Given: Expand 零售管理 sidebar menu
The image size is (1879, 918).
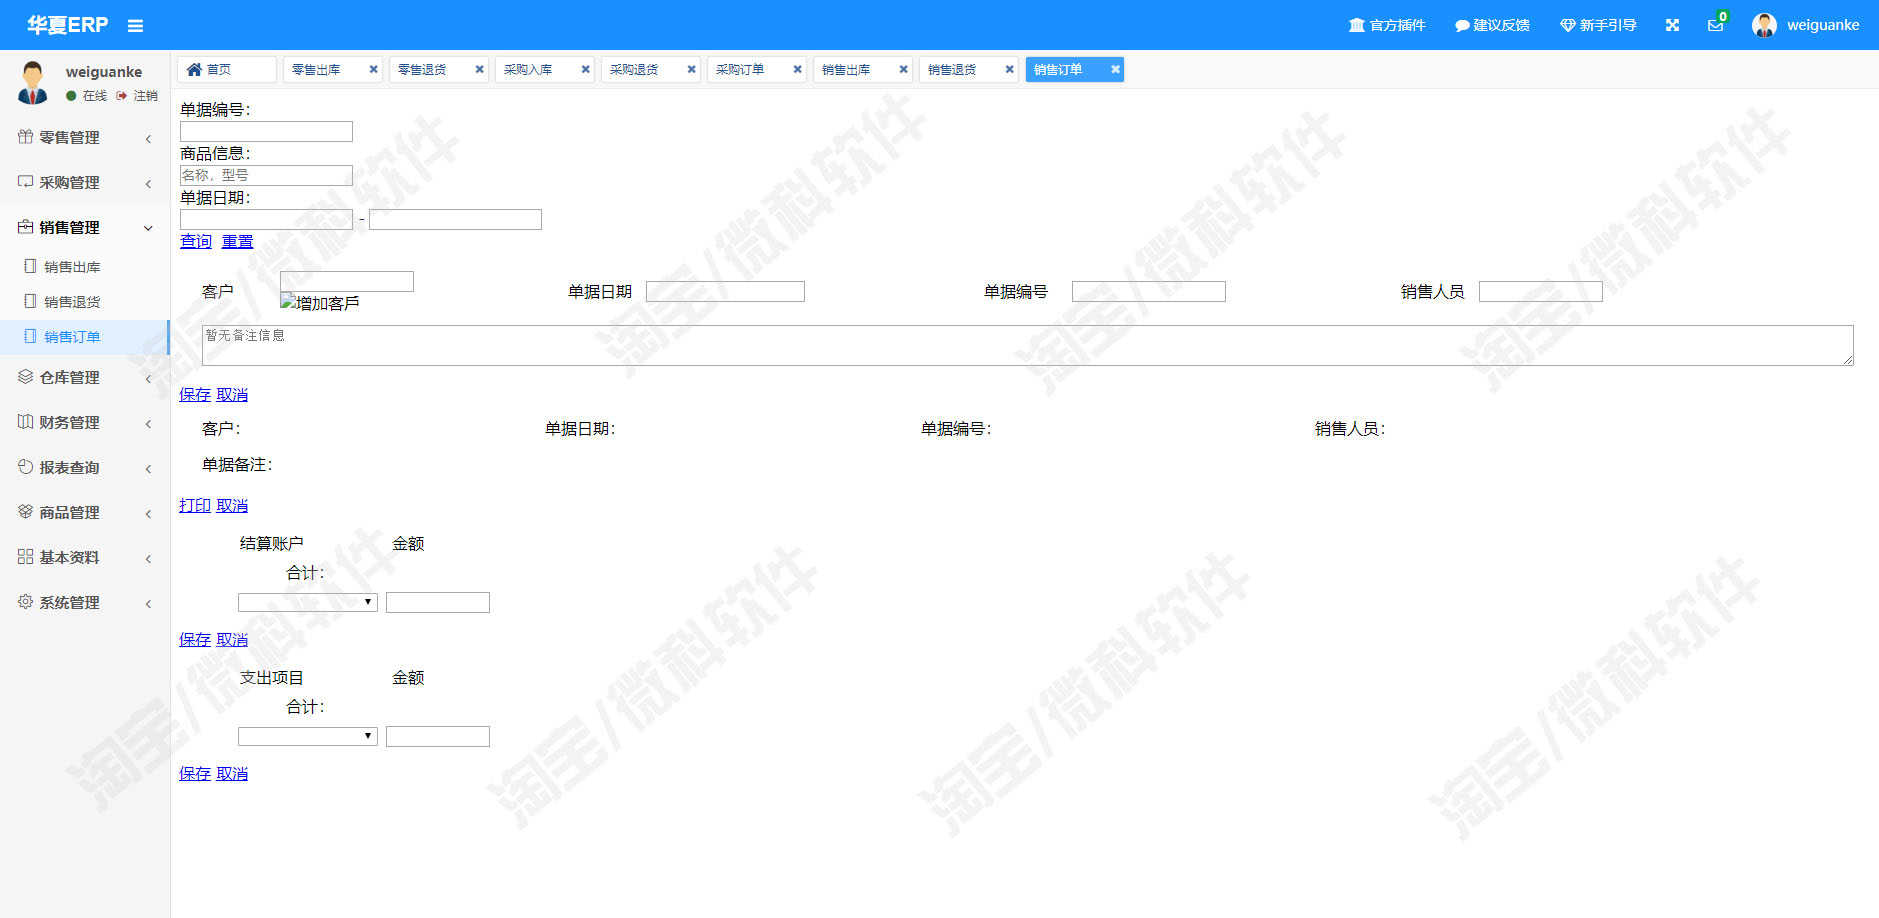Looking at the screenshot, I should [85, 138].
